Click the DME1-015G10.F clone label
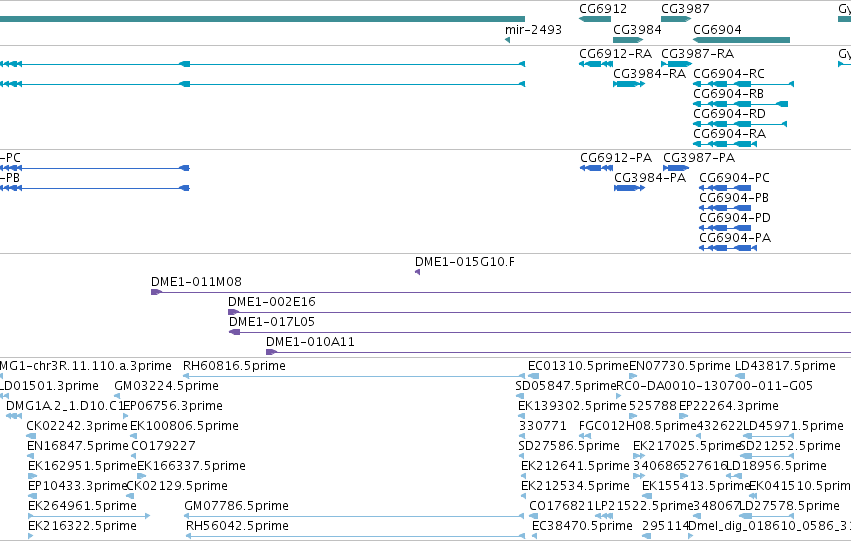 [465, 262]
